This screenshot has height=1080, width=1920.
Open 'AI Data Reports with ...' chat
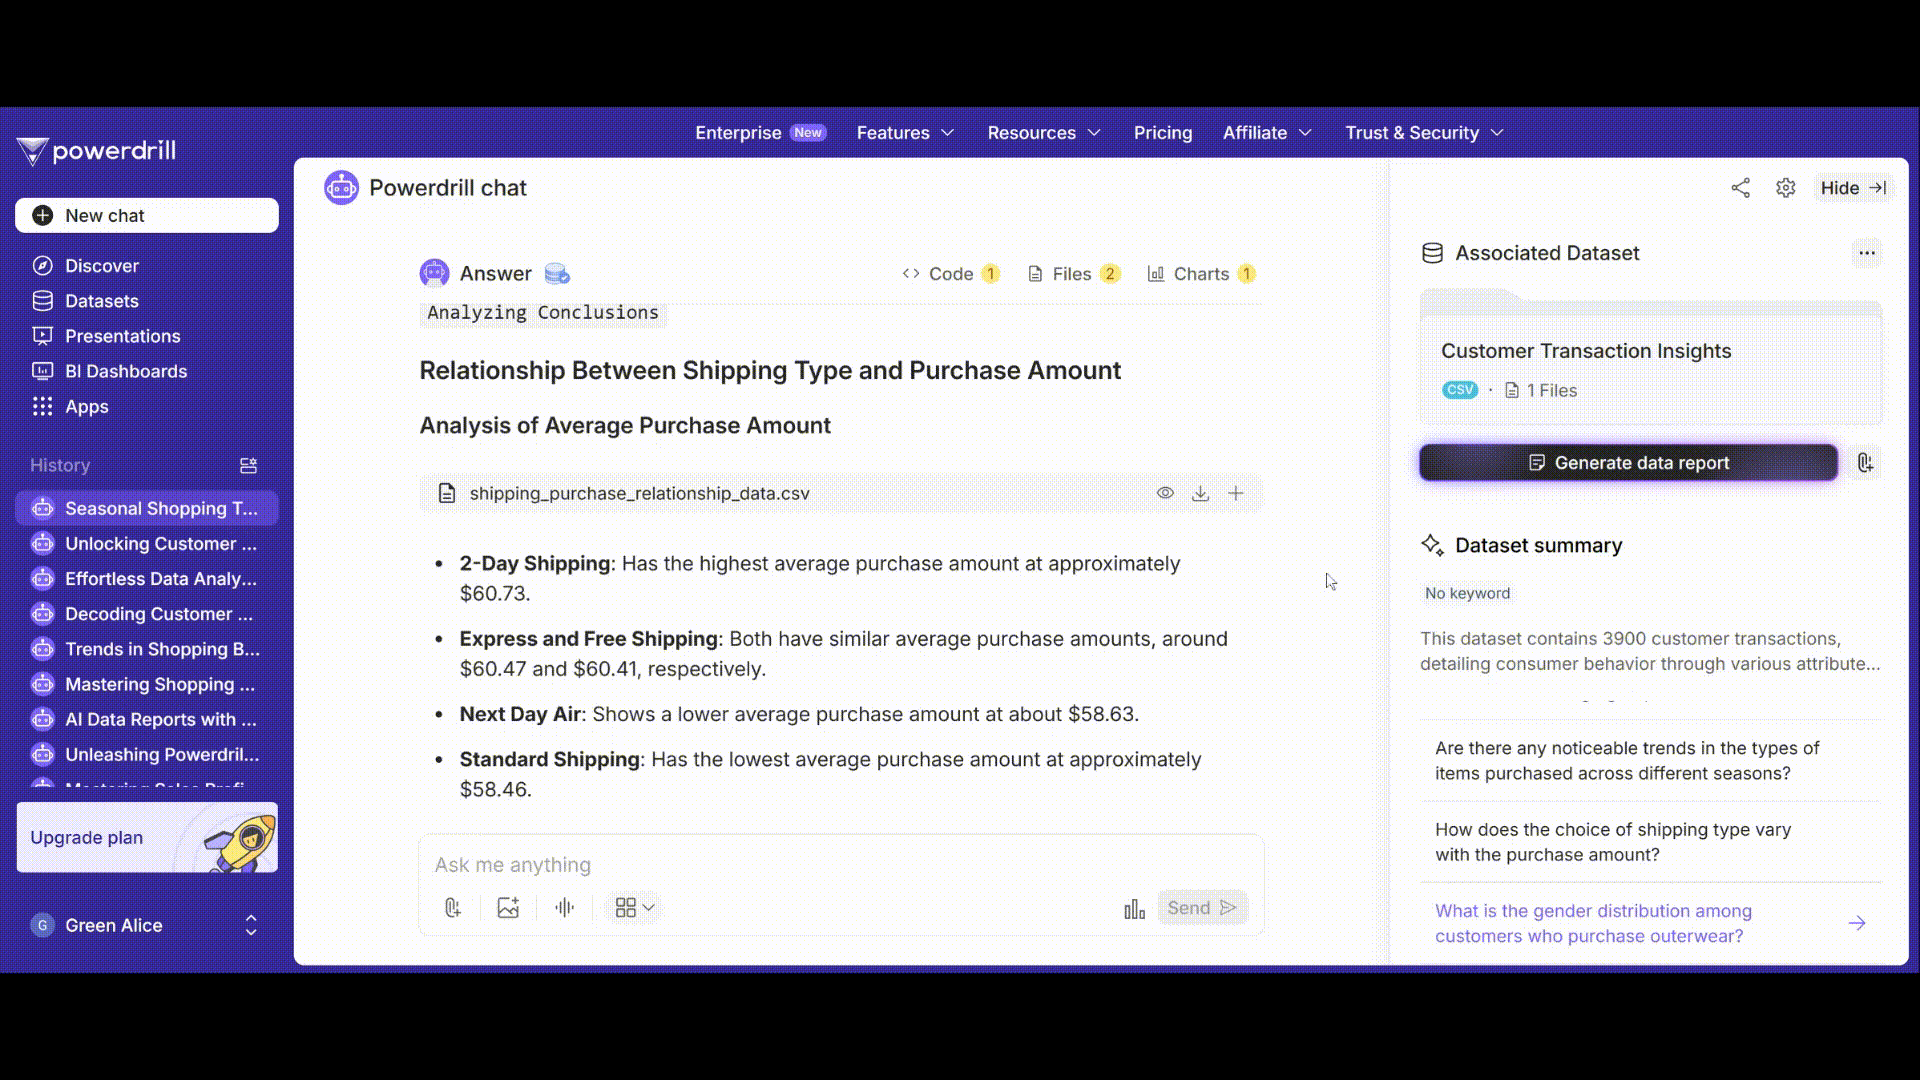coord(147,719)
